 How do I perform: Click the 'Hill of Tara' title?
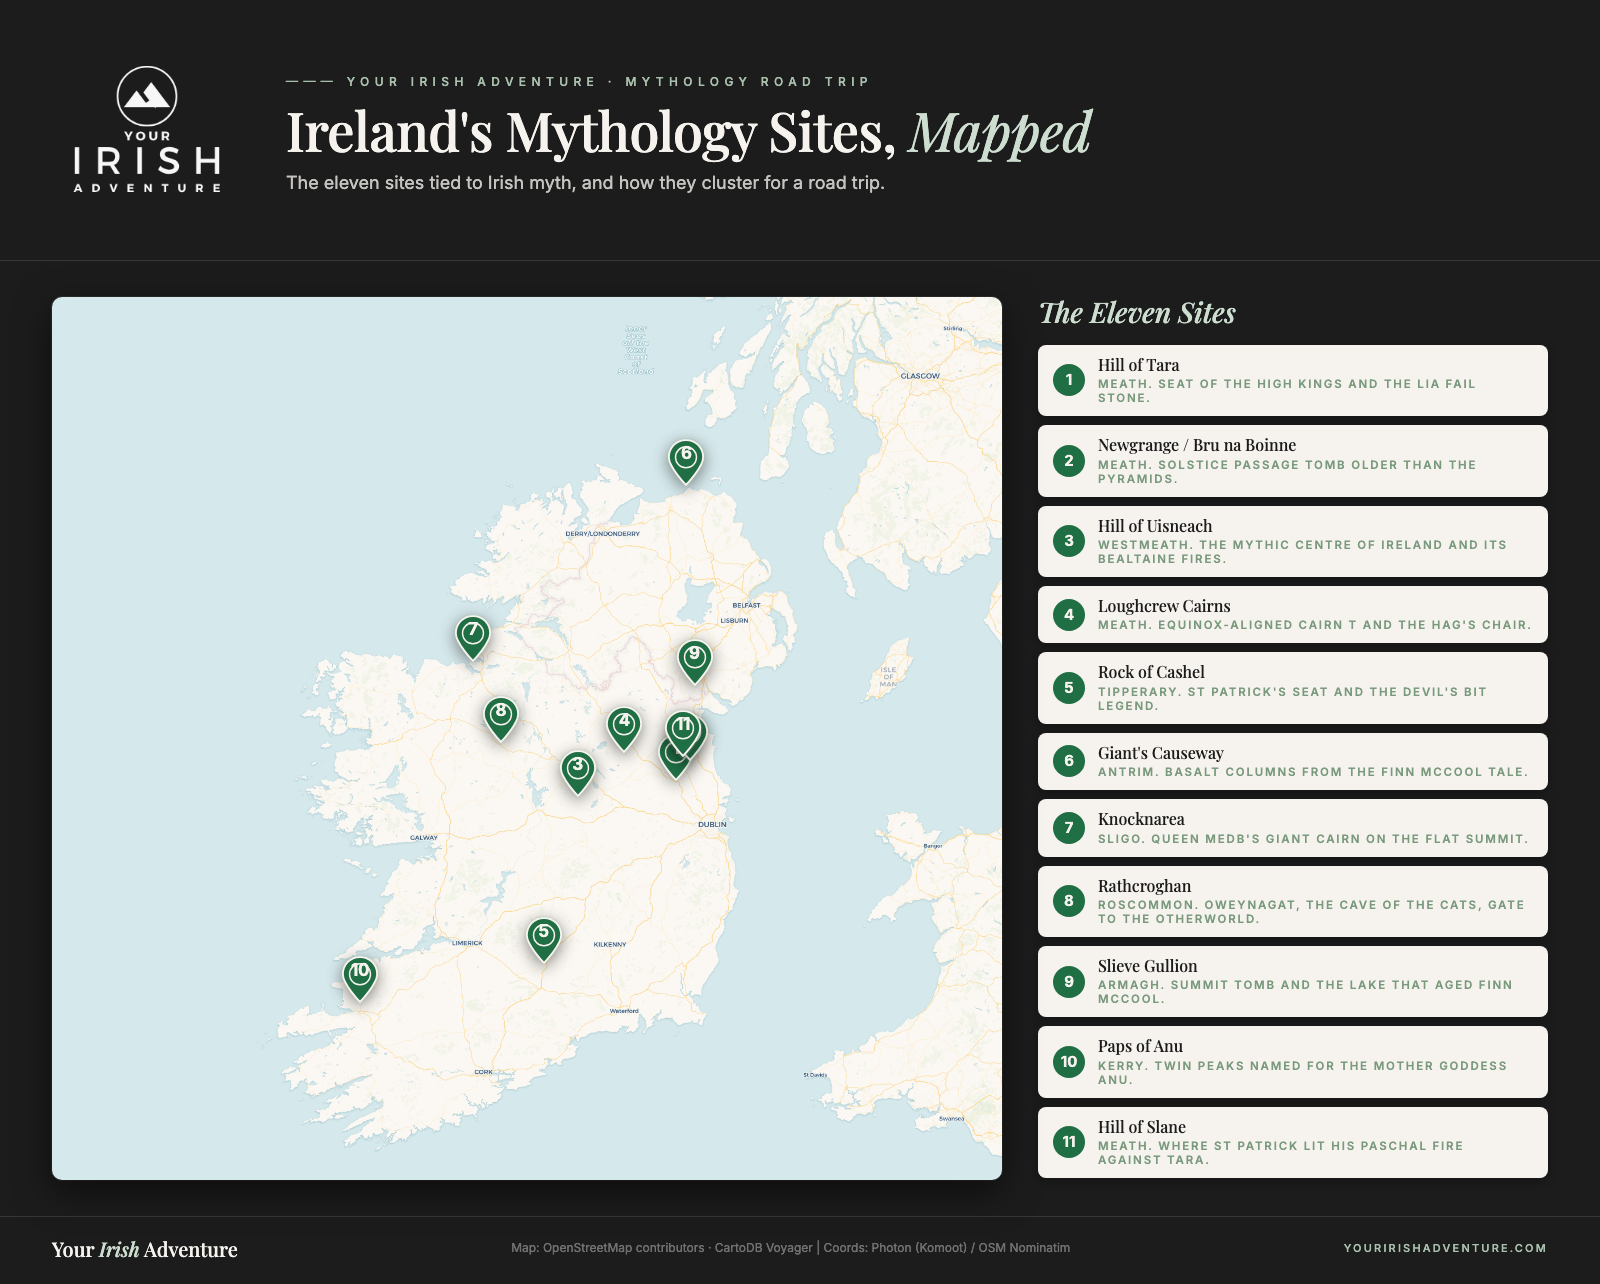coord(1138,365)
